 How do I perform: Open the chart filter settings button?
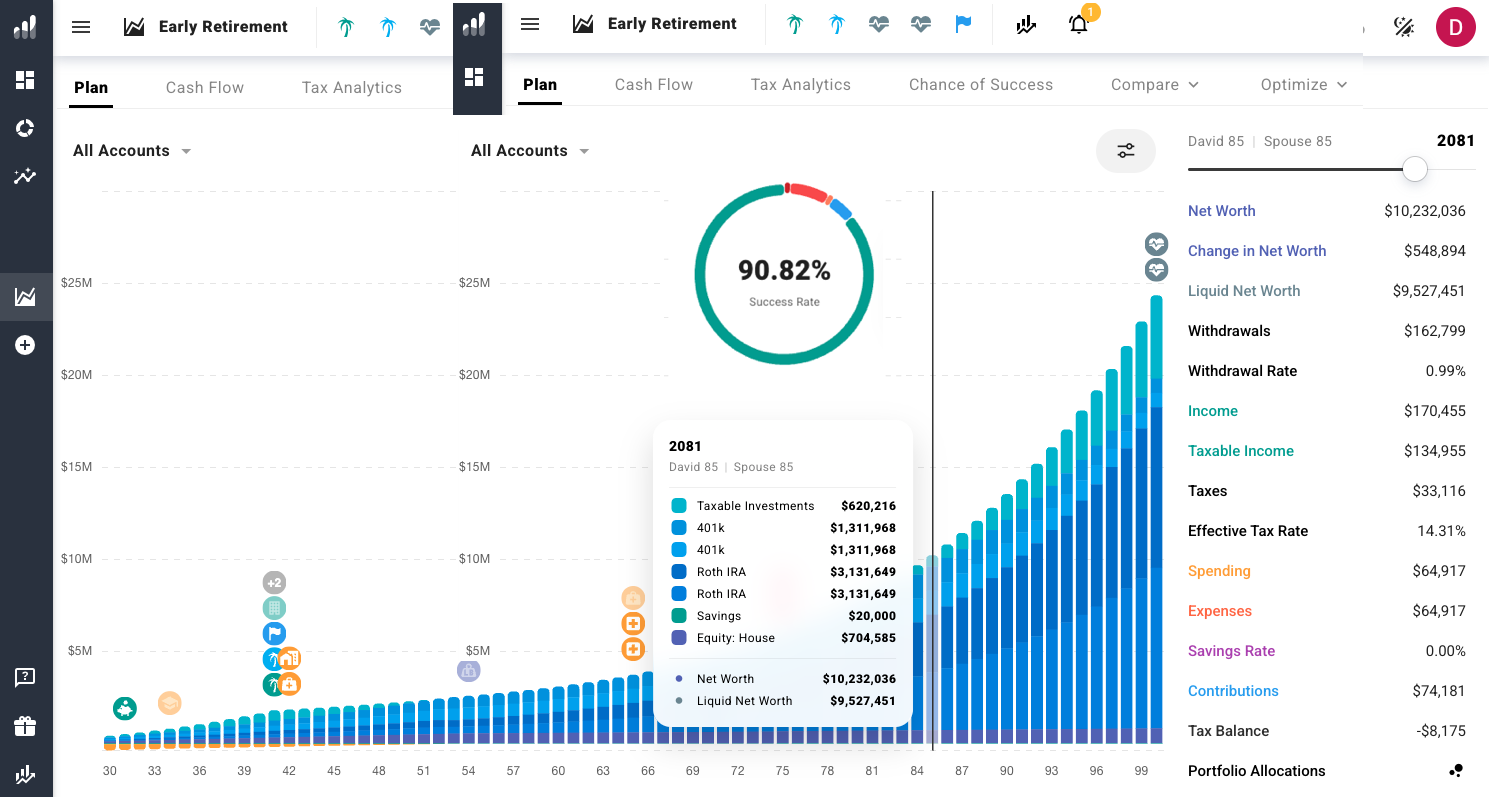1126,151
